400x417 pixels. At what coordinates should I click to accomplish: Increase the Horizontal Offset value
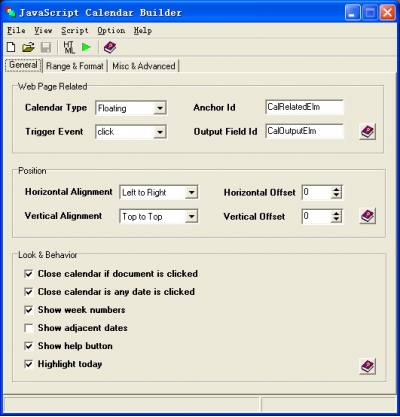[336, 189]
